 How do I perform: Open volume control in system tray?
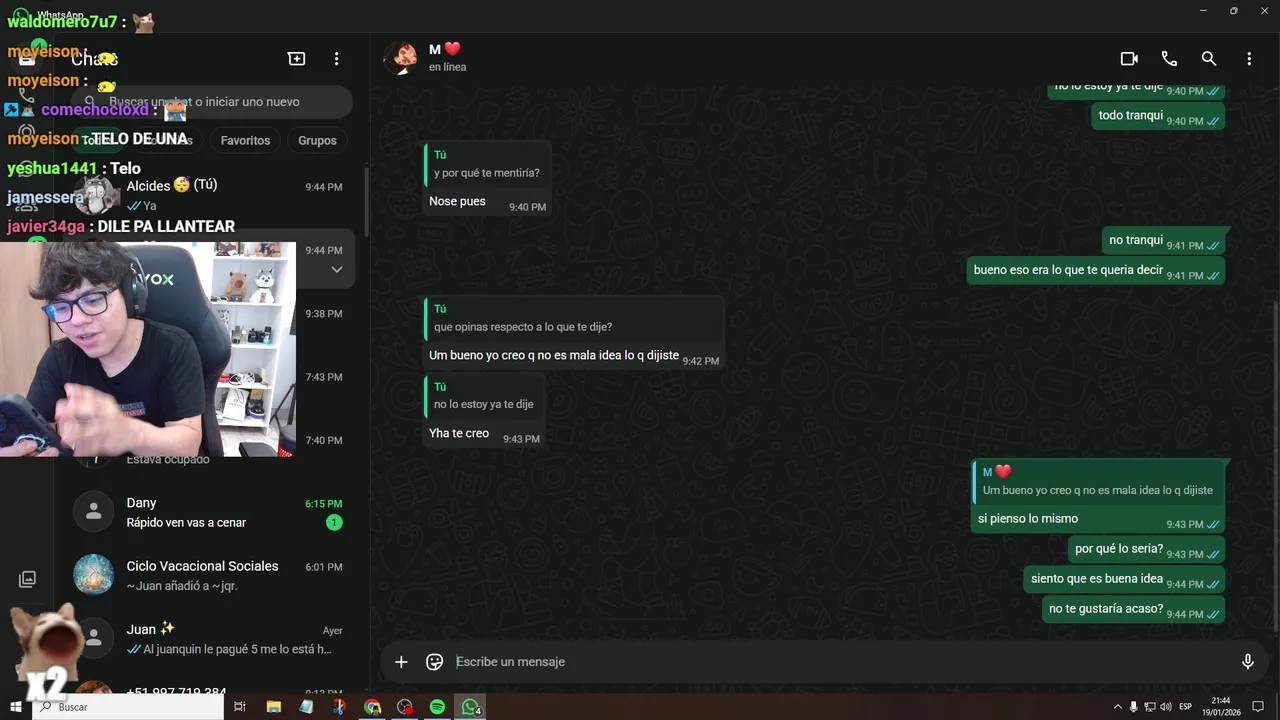(1165, 707)
